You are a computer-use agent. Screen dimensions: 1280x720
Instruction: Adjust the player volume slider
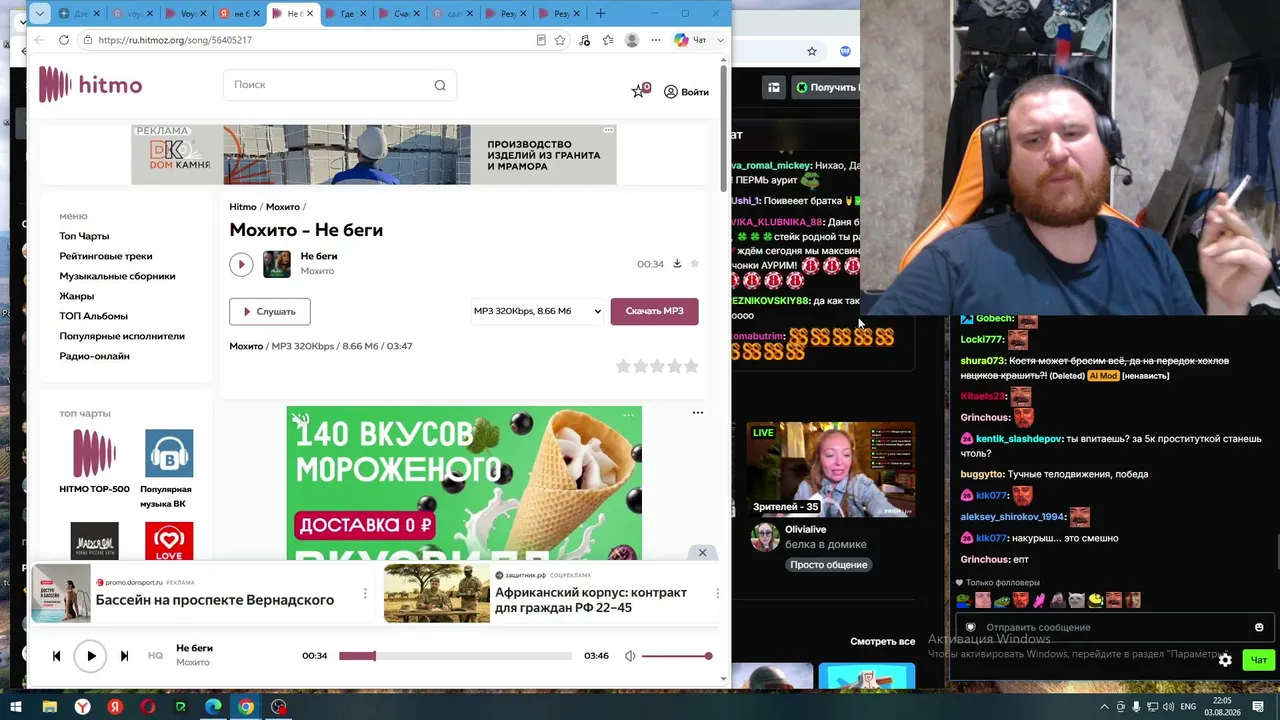tap(677, 656)
